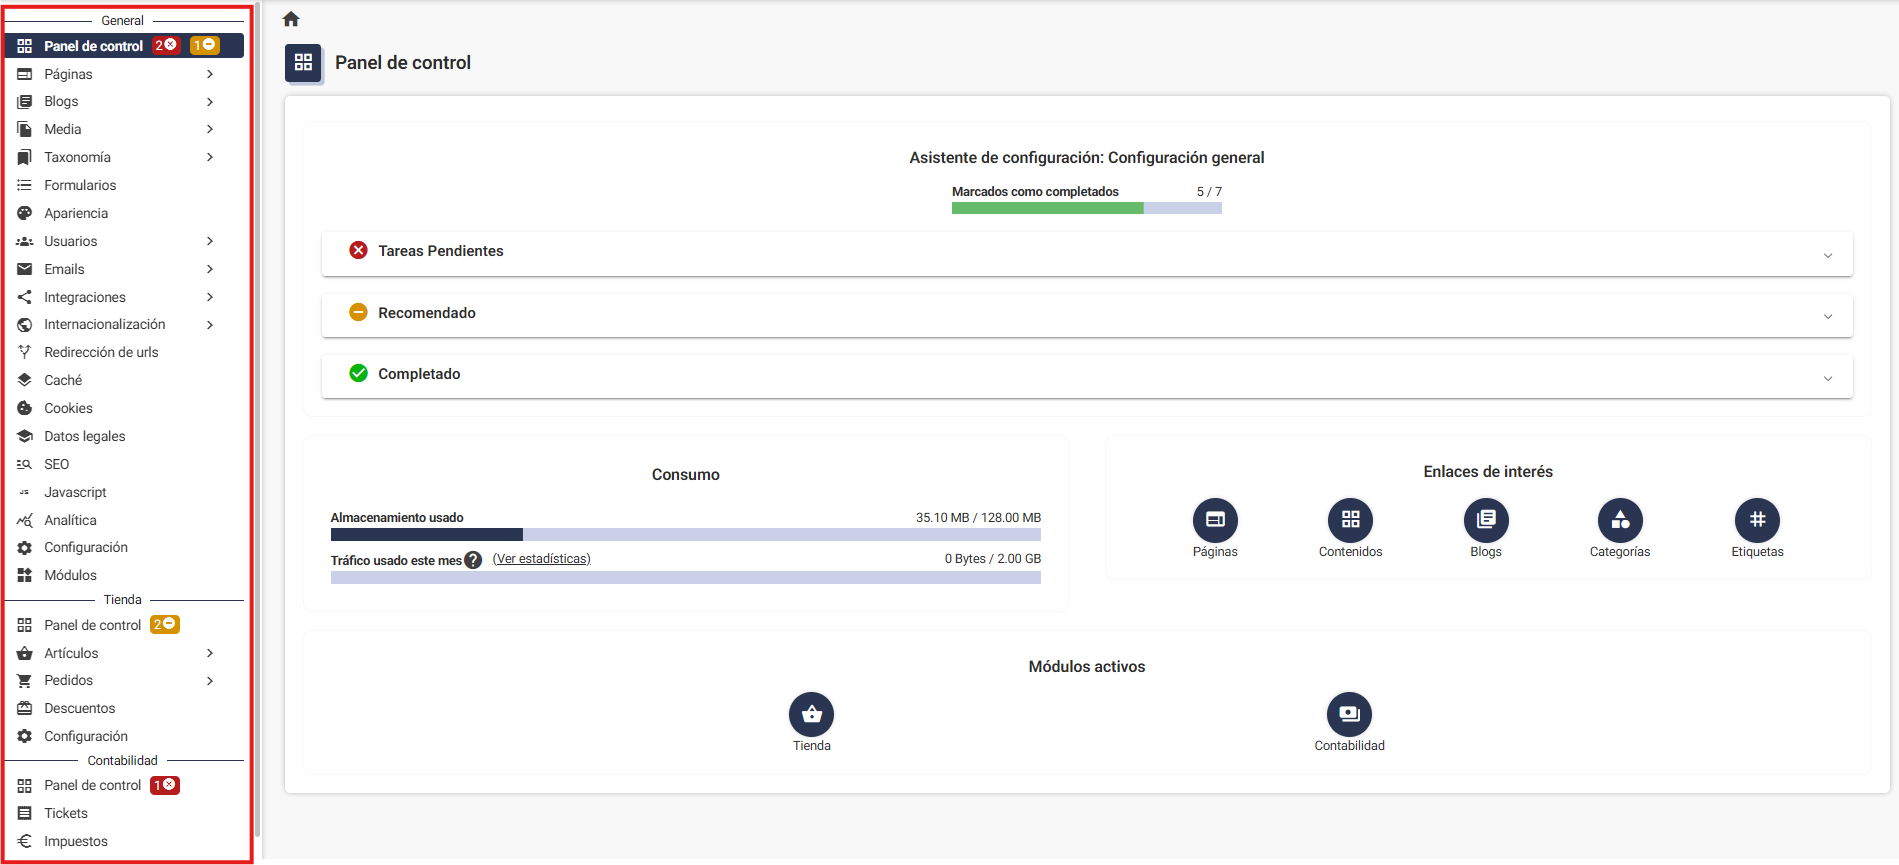Expand the Completado section
The width and height of the screenshot is (1899, 865).
(x=1087, y=375)
